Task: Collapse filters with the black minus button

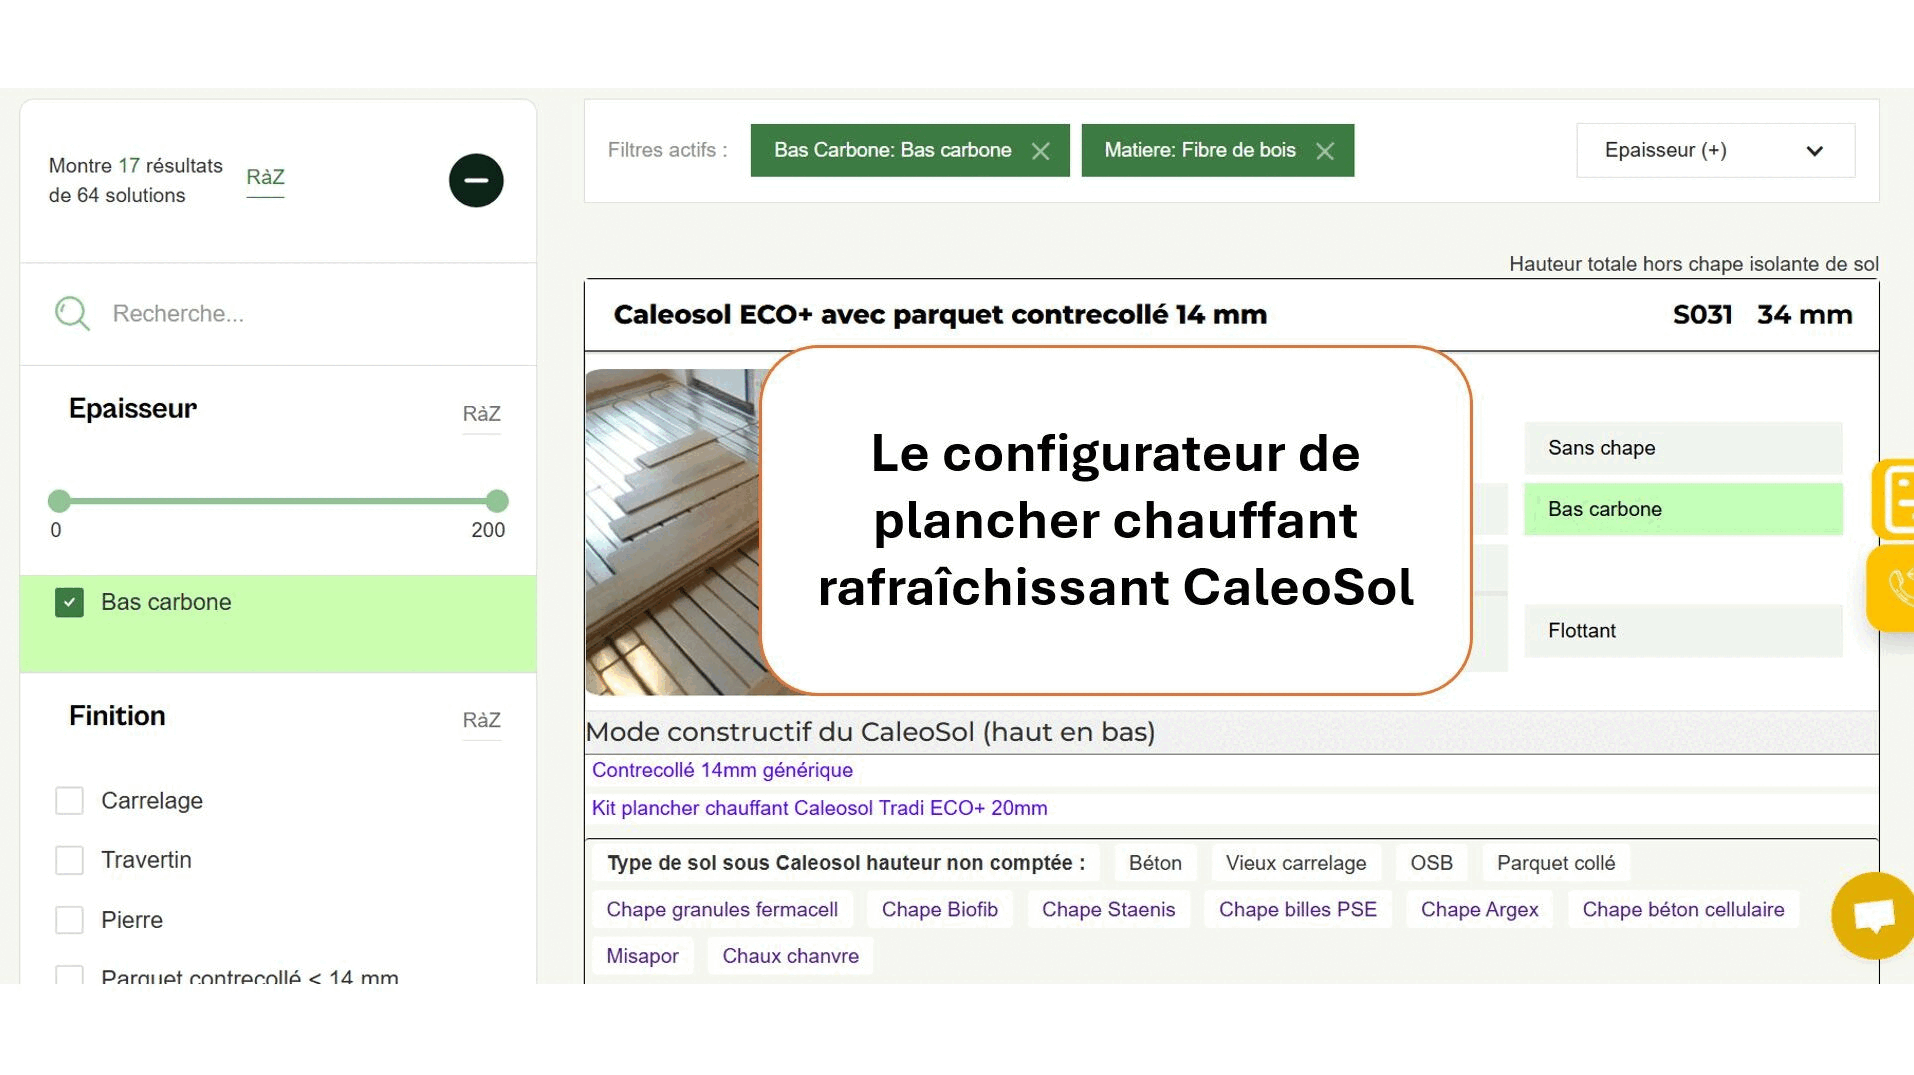Action: click(x=476, y=181)
